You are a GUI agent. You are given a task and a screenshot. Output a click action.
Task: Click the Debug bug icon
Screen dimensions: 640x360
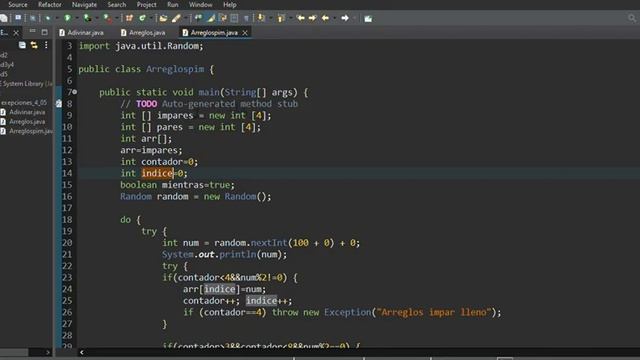[48, 18]
